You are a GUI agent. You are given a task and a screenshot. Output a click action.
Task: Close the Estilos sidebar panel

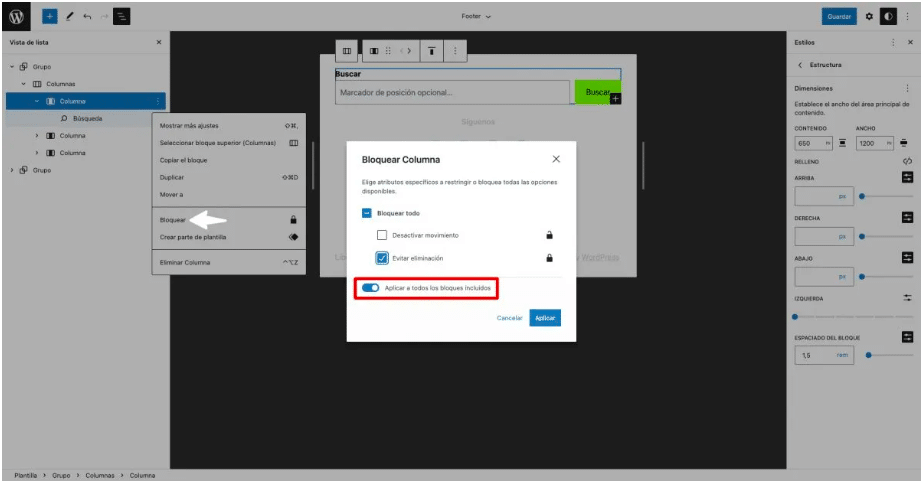tap(910, 42)
